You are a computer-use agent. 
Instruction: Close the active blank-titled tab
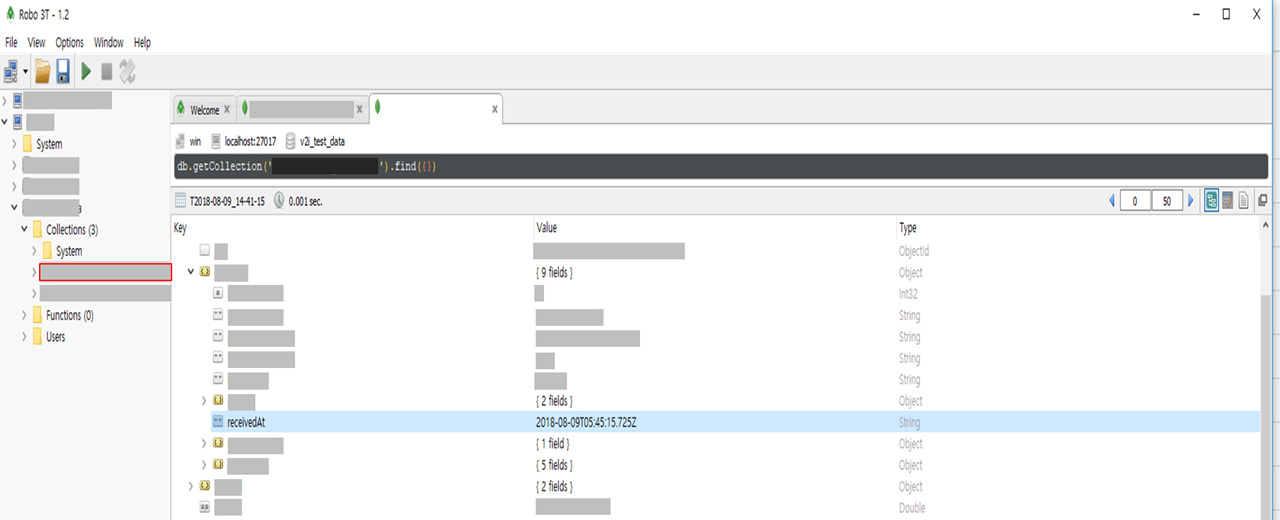(x=494, y=109)
